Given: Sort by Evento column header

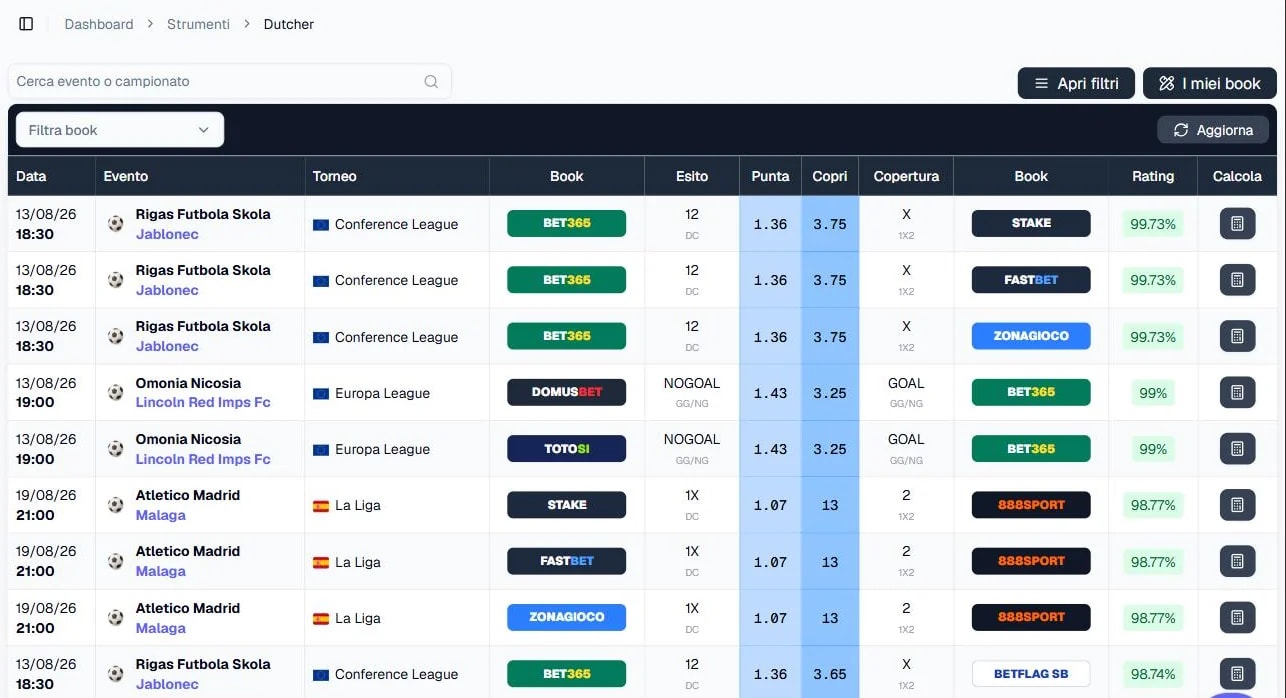Looking at the screenshot, I should tap(126, 176).
